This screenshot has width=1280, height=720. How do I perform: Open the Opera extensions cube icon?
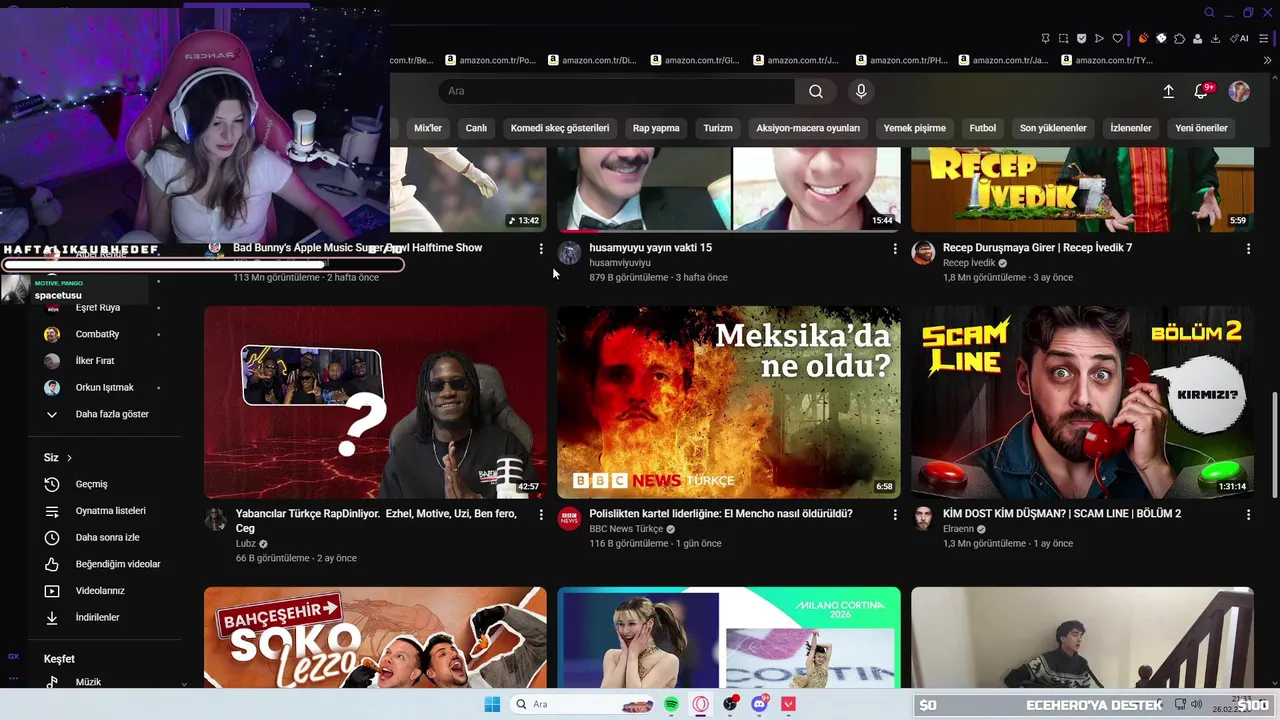1179,38
